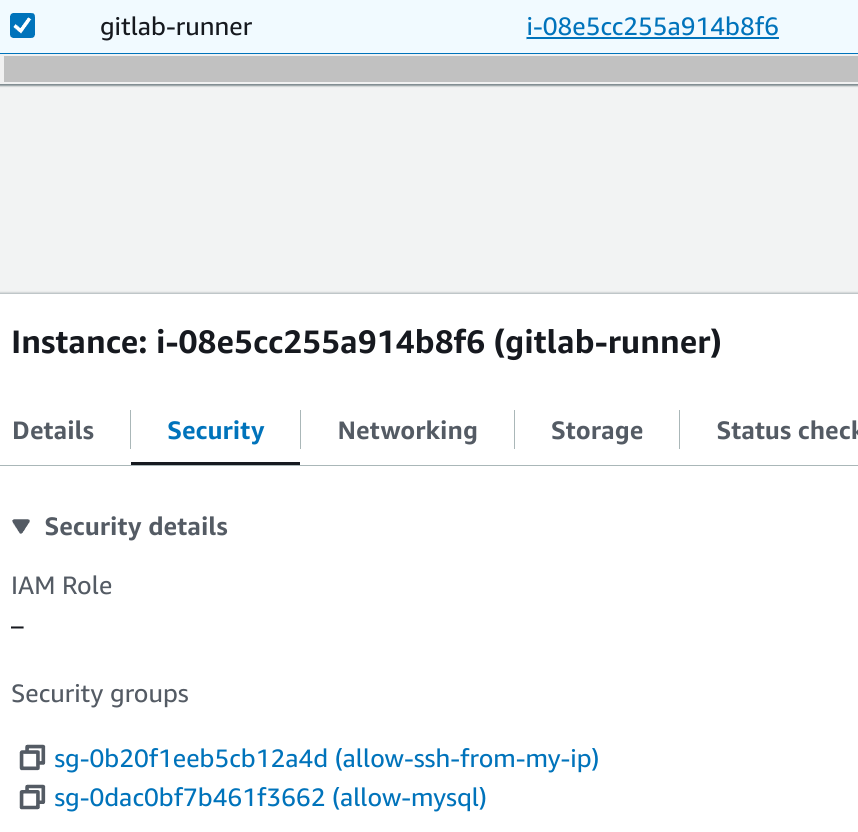
Task: Open the allow-mysql security group link
Action: pyautogui.click(x=270, y=797)
